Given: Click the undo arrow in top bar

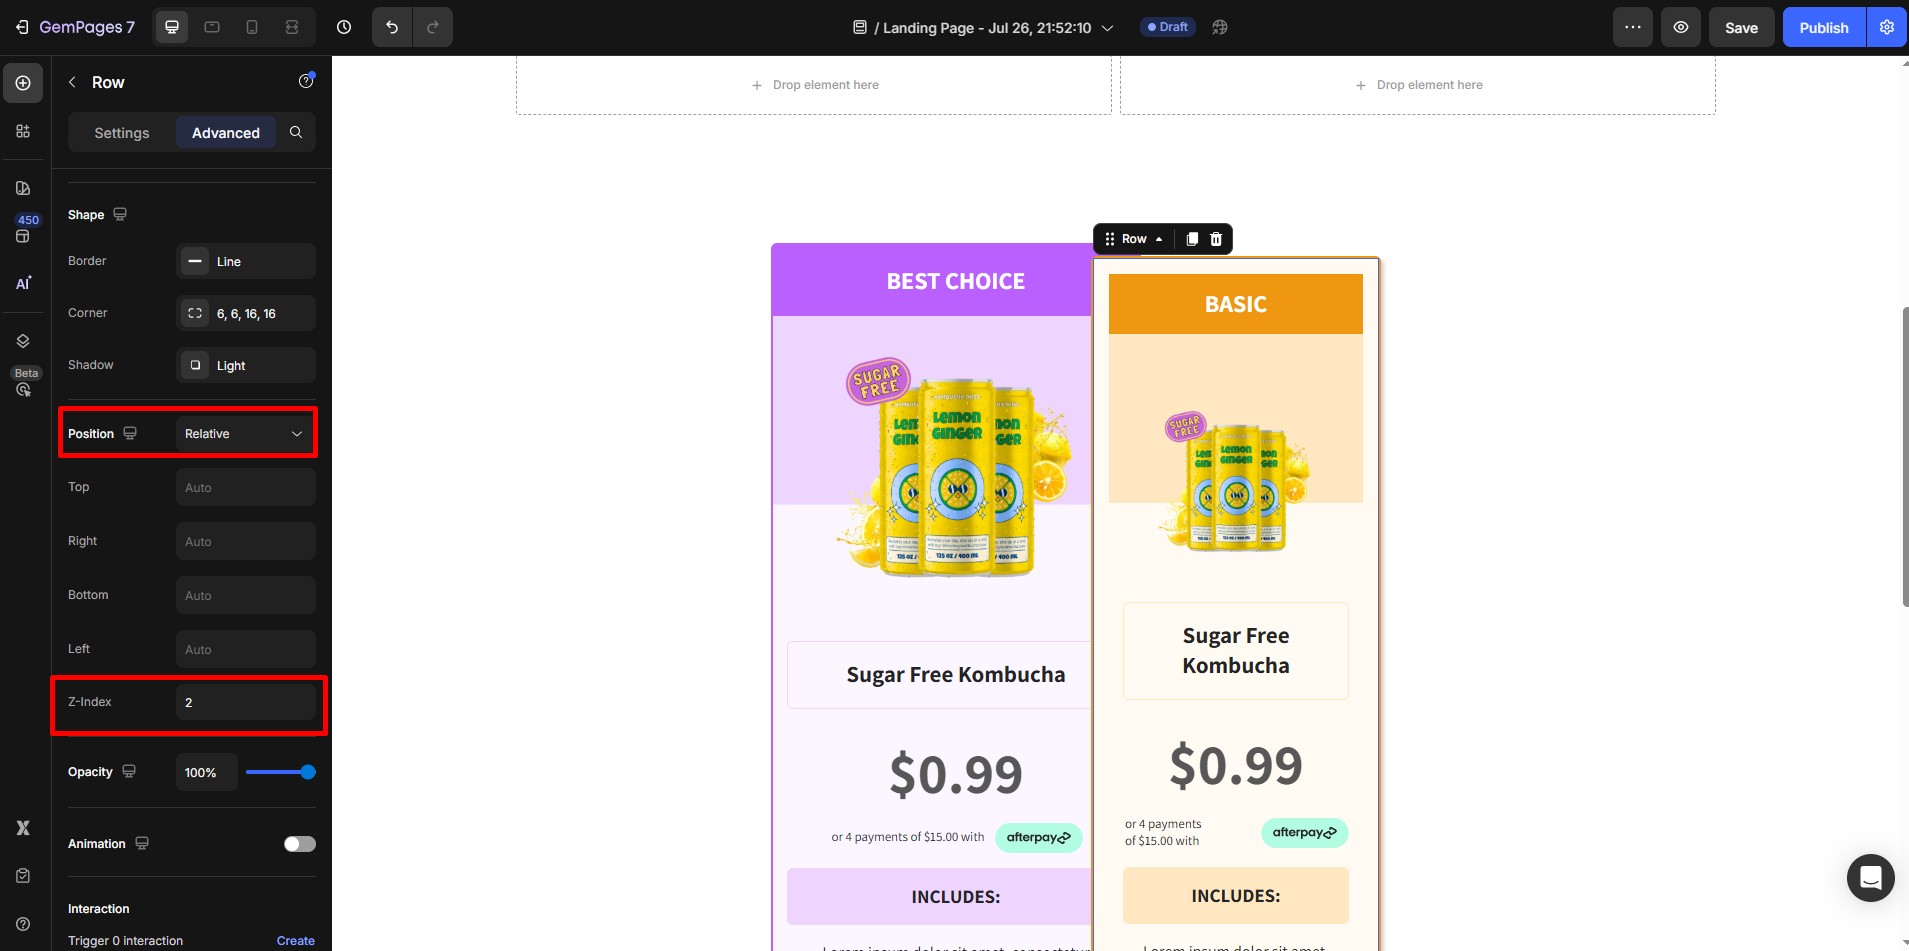Looking at the screenshot, I should (392, 27).
